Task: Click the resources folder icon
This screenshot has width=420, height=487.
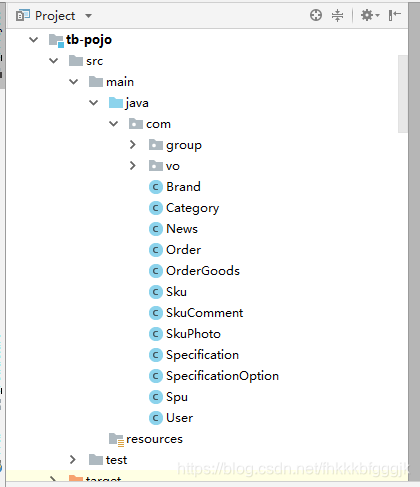Action: pyautogui.click(x=116, y=440)
